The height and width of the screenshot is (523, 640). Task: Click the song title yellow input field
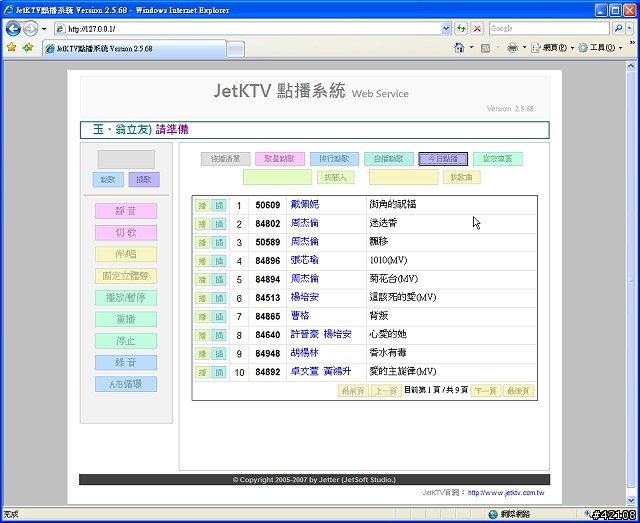pos(404,177)
